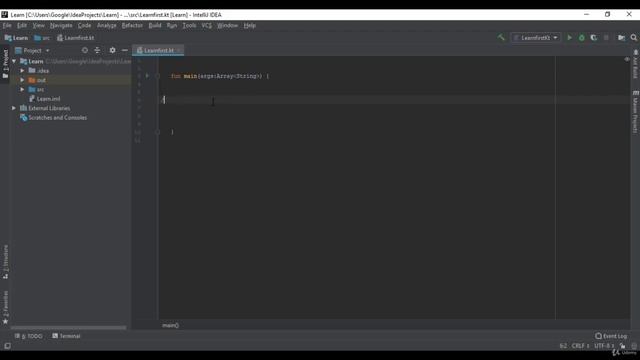Click the CRLF line separator selector
Screen dimensions: 640x360
(580, 346)
